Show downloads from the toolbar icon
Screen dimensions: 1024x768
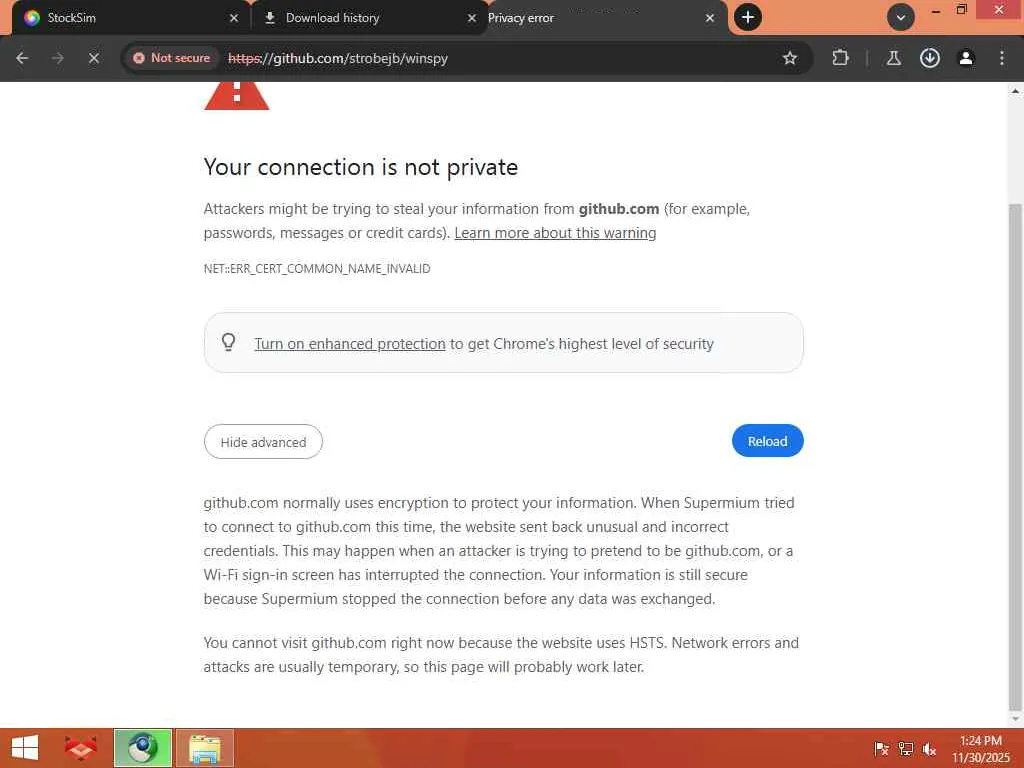point(930,58)
